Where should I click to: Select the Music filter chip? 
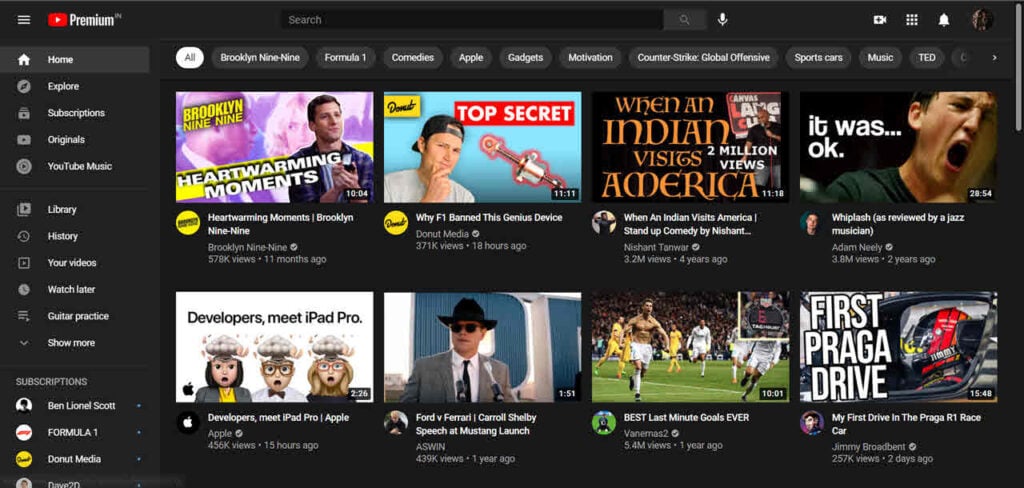click(880, 57)
